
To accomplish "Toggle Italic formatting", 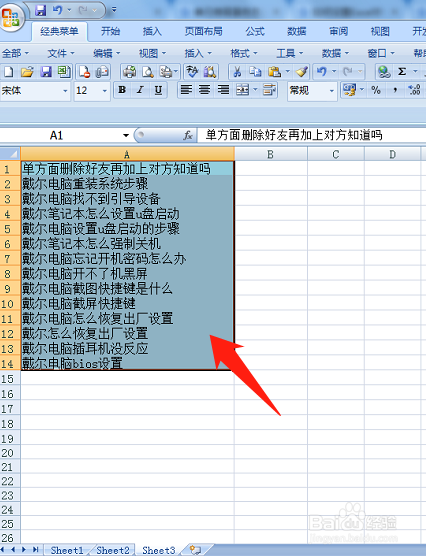I will tap(140, 90).
